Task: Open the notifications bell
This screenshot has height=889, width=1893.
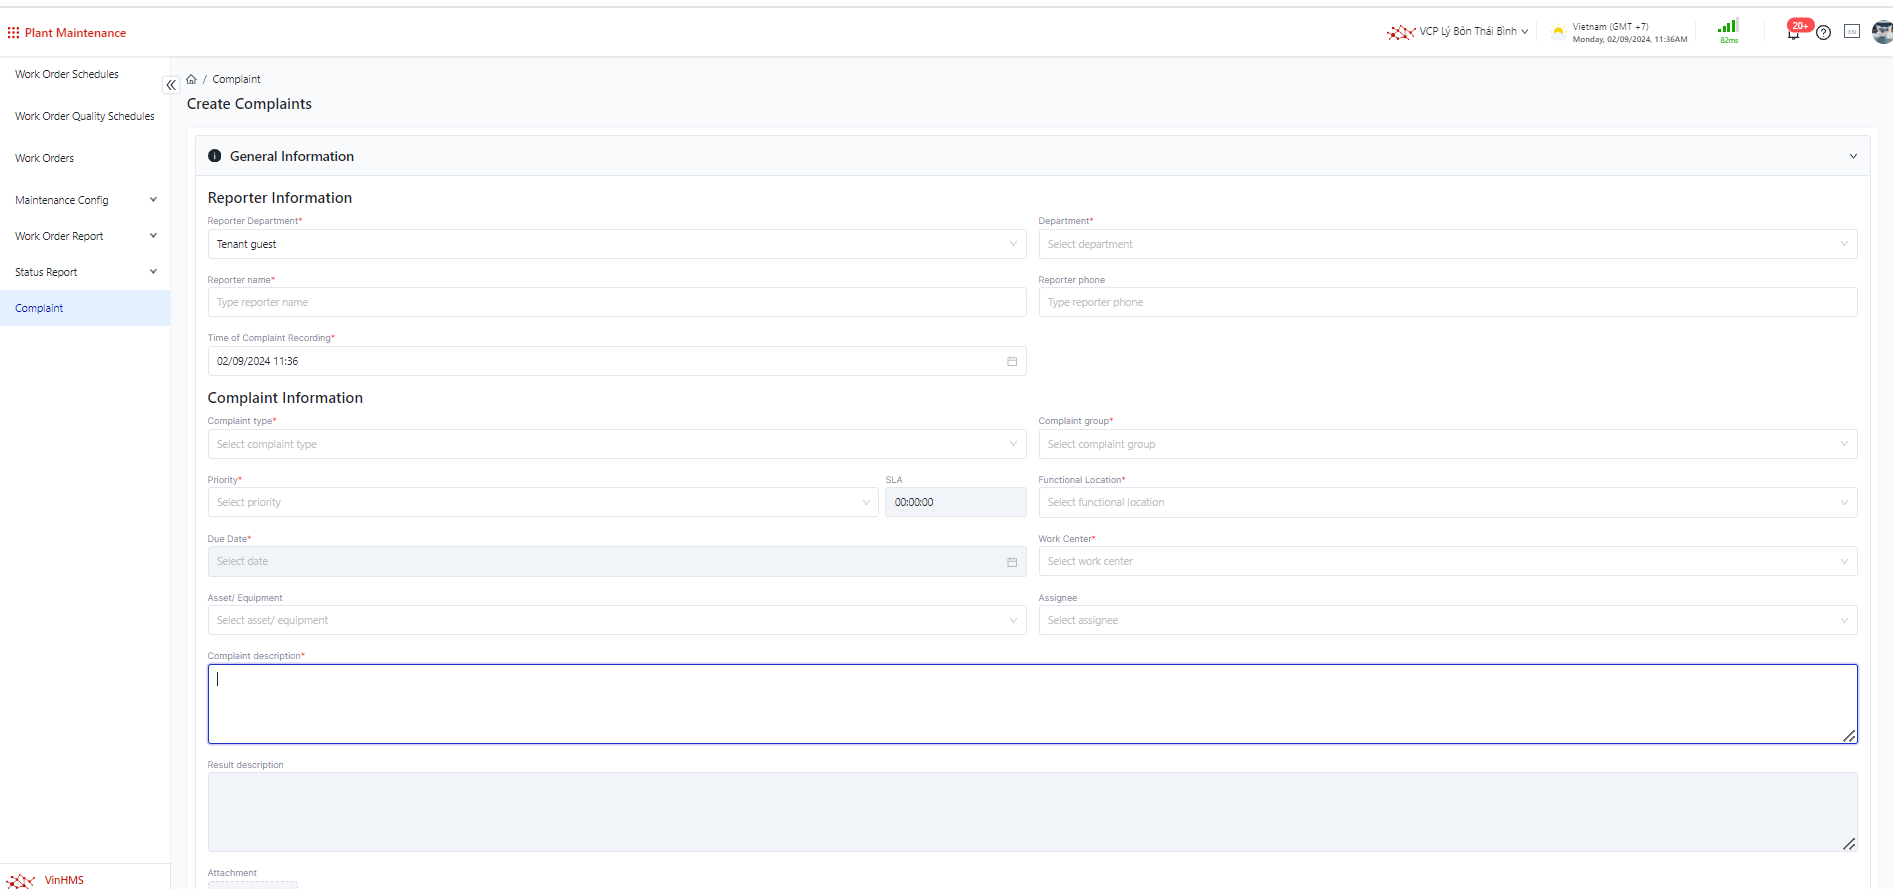Action: pos(1793,33)
